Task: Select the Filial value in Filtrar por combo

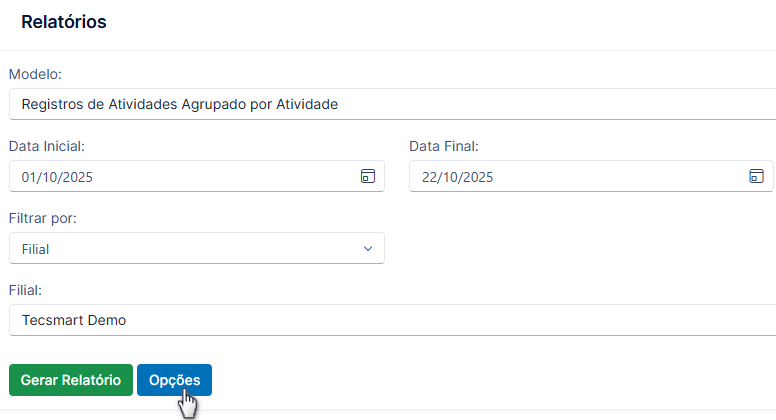Action: 196,248
